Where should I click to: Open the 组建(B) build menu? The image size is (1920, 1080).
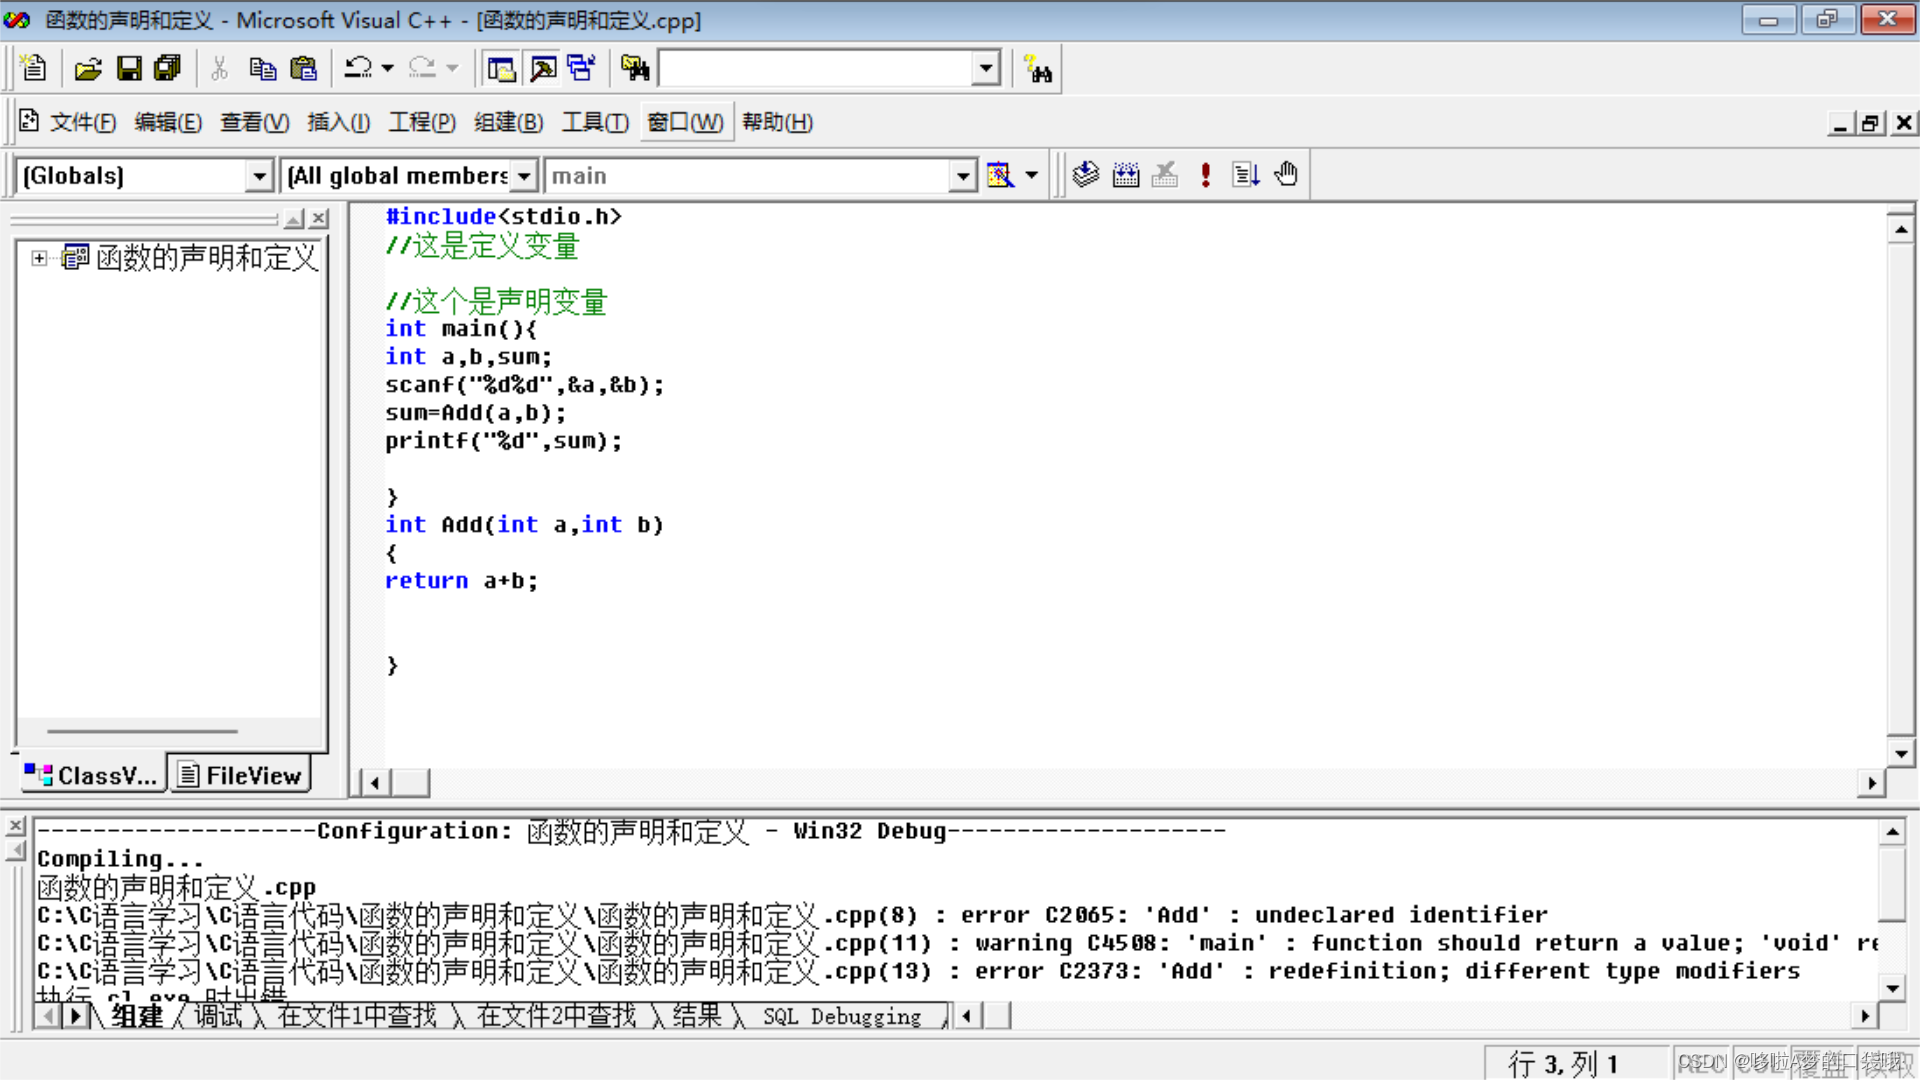508,122
